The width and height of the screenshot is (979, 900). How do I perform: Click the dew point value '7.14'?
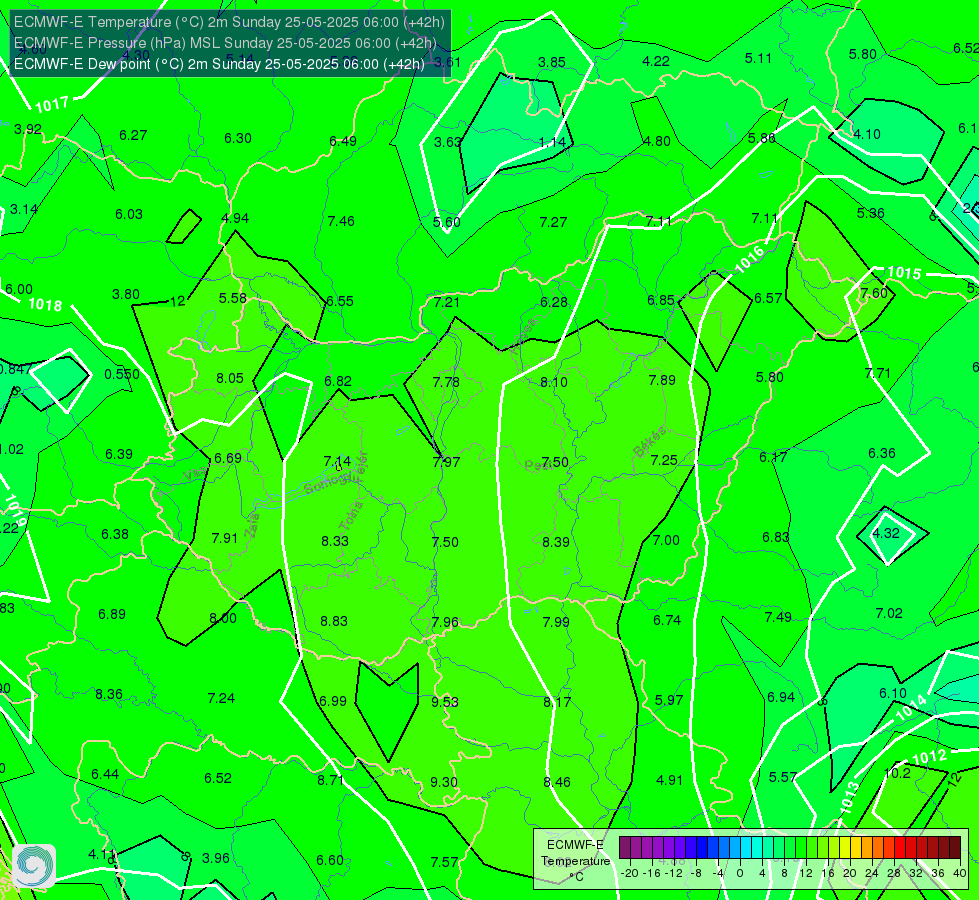click(x=337, y=461)
